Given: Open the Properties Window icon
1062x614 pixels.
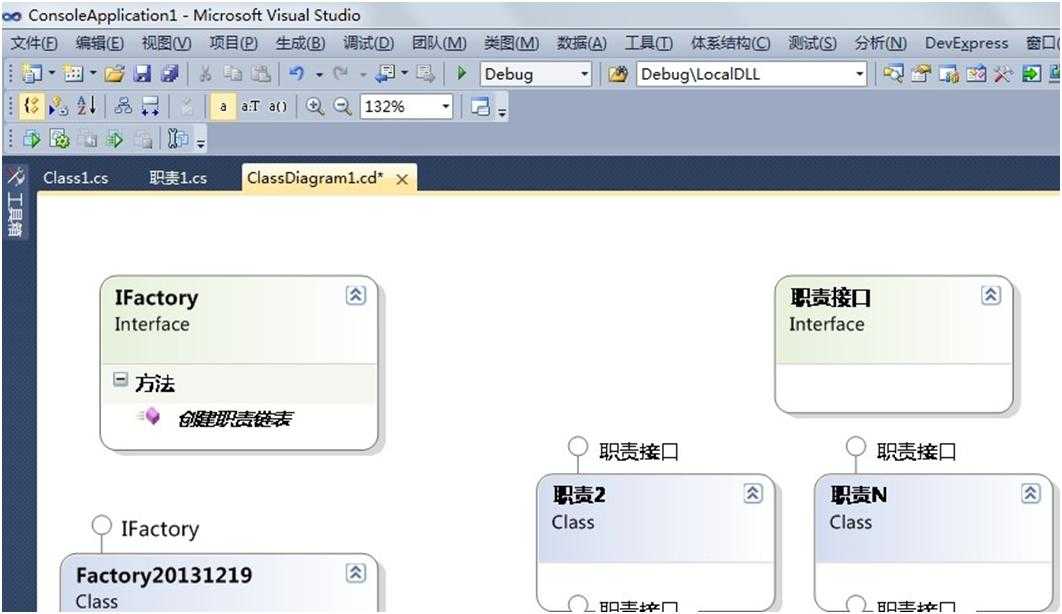Looking at the screenshot, I should click(920, 73).
